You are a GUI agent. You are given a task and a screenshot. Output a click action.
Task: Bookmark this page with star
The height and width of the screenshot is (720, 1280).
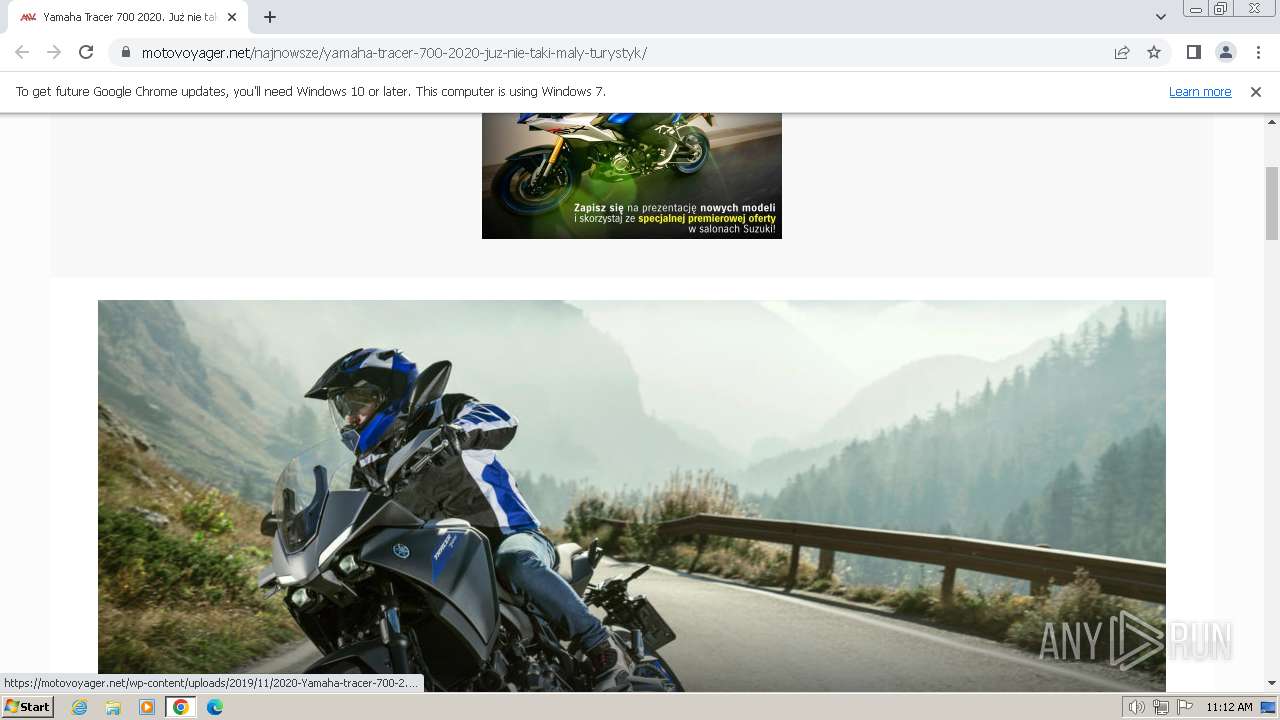pyautogui.click(x=1154, y=52)
